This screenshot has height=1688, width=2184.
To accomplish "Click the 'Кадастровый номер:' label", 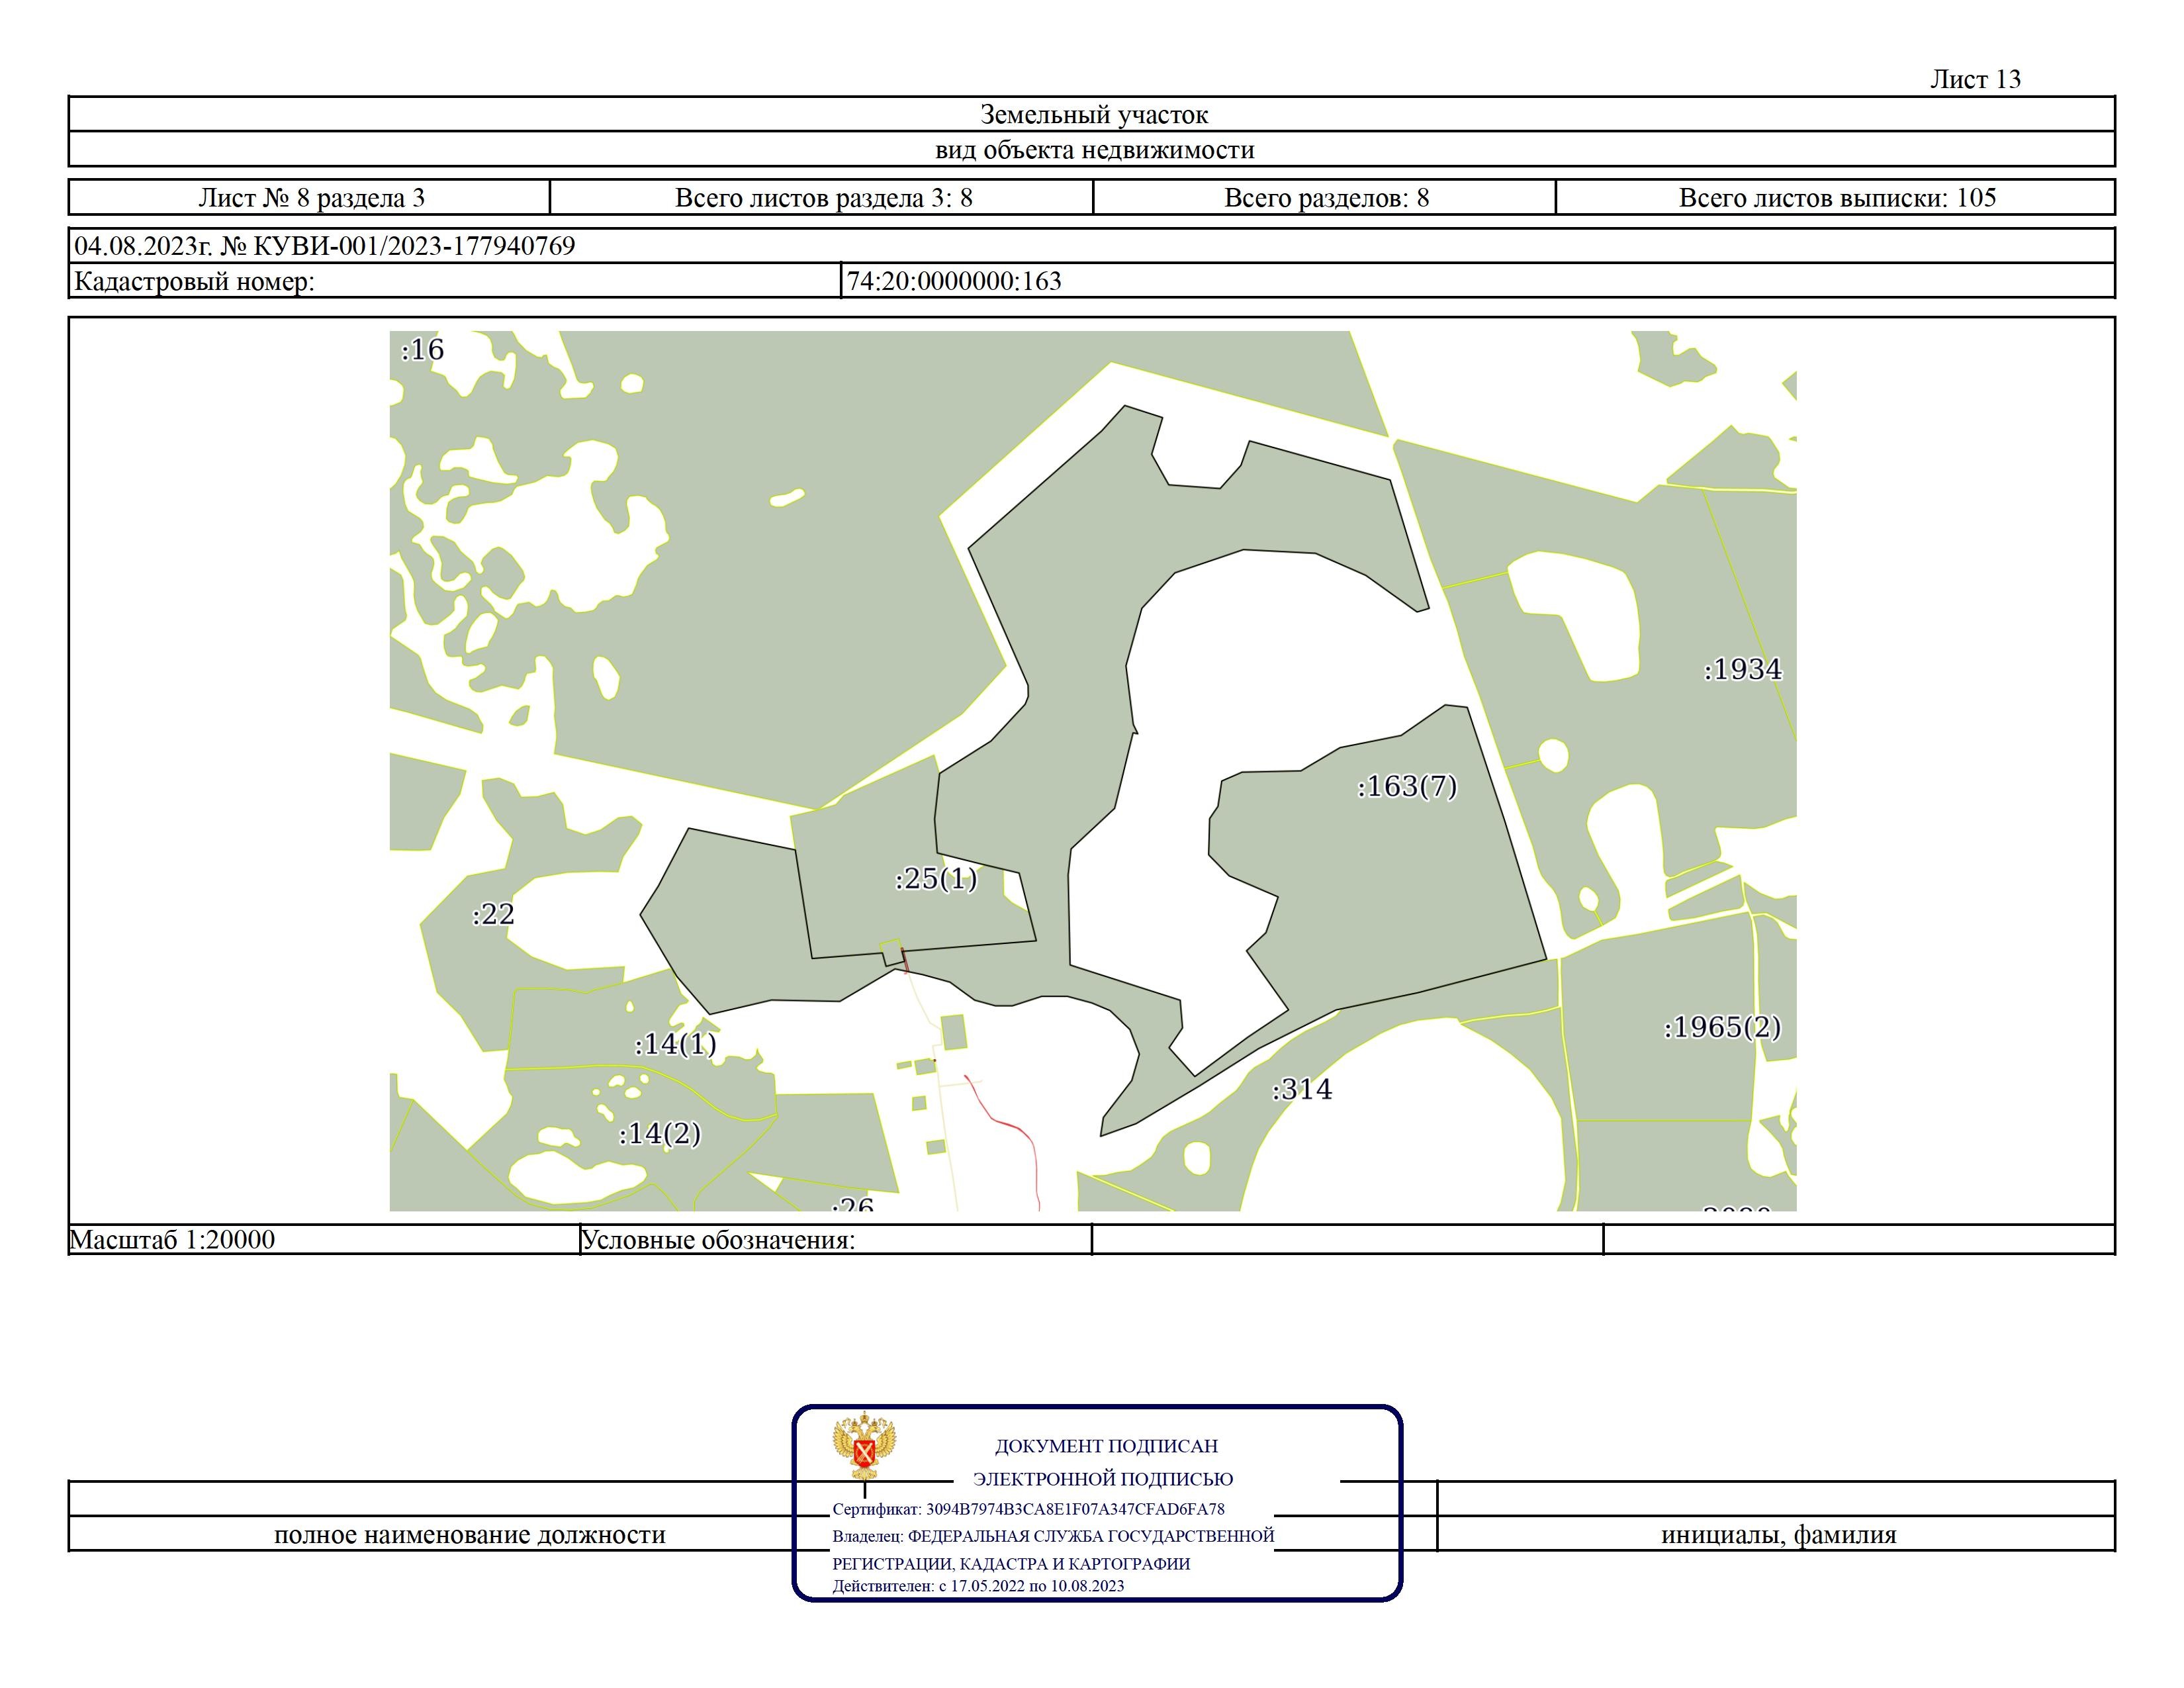I will [194, 281].
